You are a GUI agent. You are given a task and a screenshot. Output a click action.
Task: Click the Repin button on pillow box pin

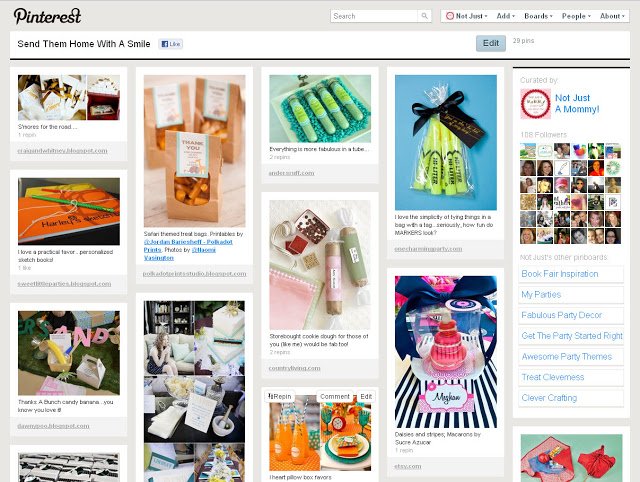[280, 396]
